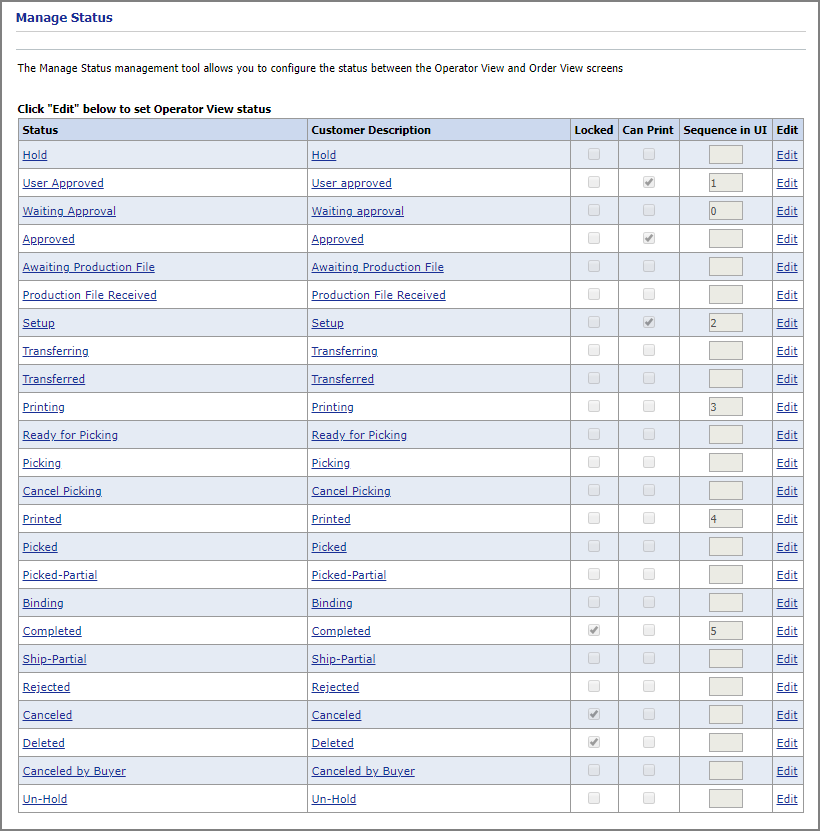820x831 pixels.
Task: Click Edit in the Completed row
Action: click(787, 631)
